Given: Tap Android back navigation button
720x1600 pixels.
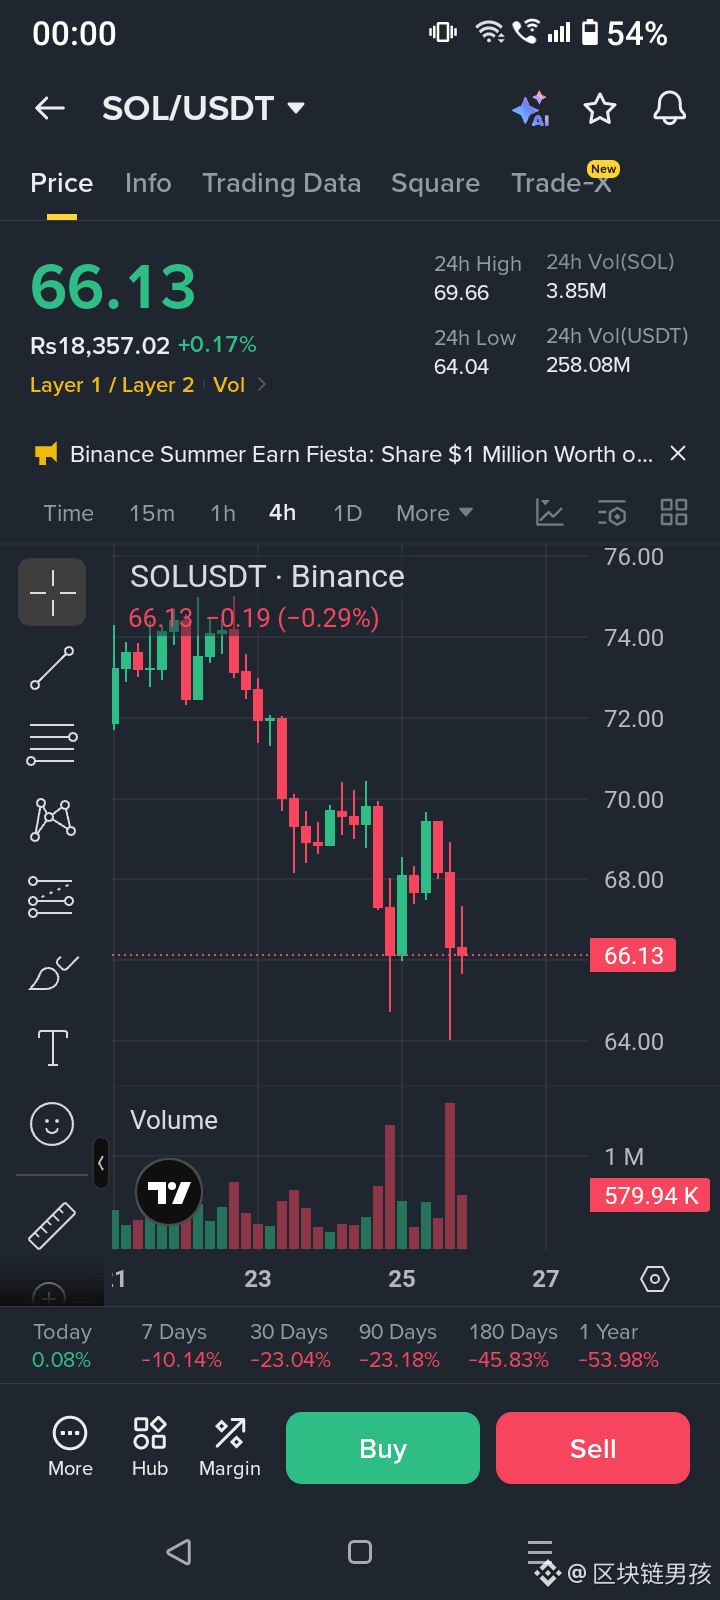Looking at the screenshot, I should pyautogui.click(x=179, y=1552).
